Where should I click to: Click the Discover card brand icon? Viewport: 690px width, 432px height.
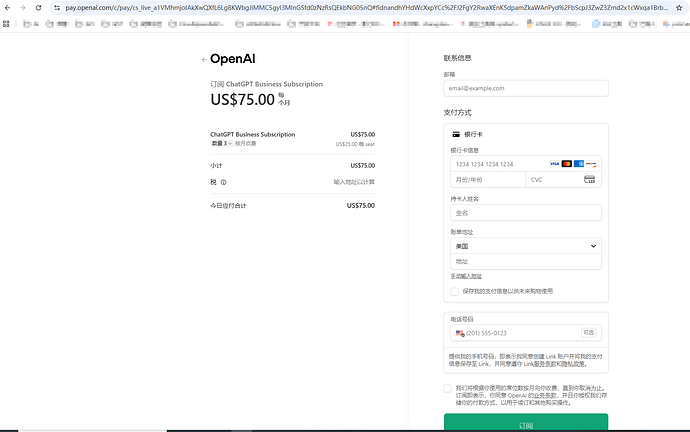(591, 164)
